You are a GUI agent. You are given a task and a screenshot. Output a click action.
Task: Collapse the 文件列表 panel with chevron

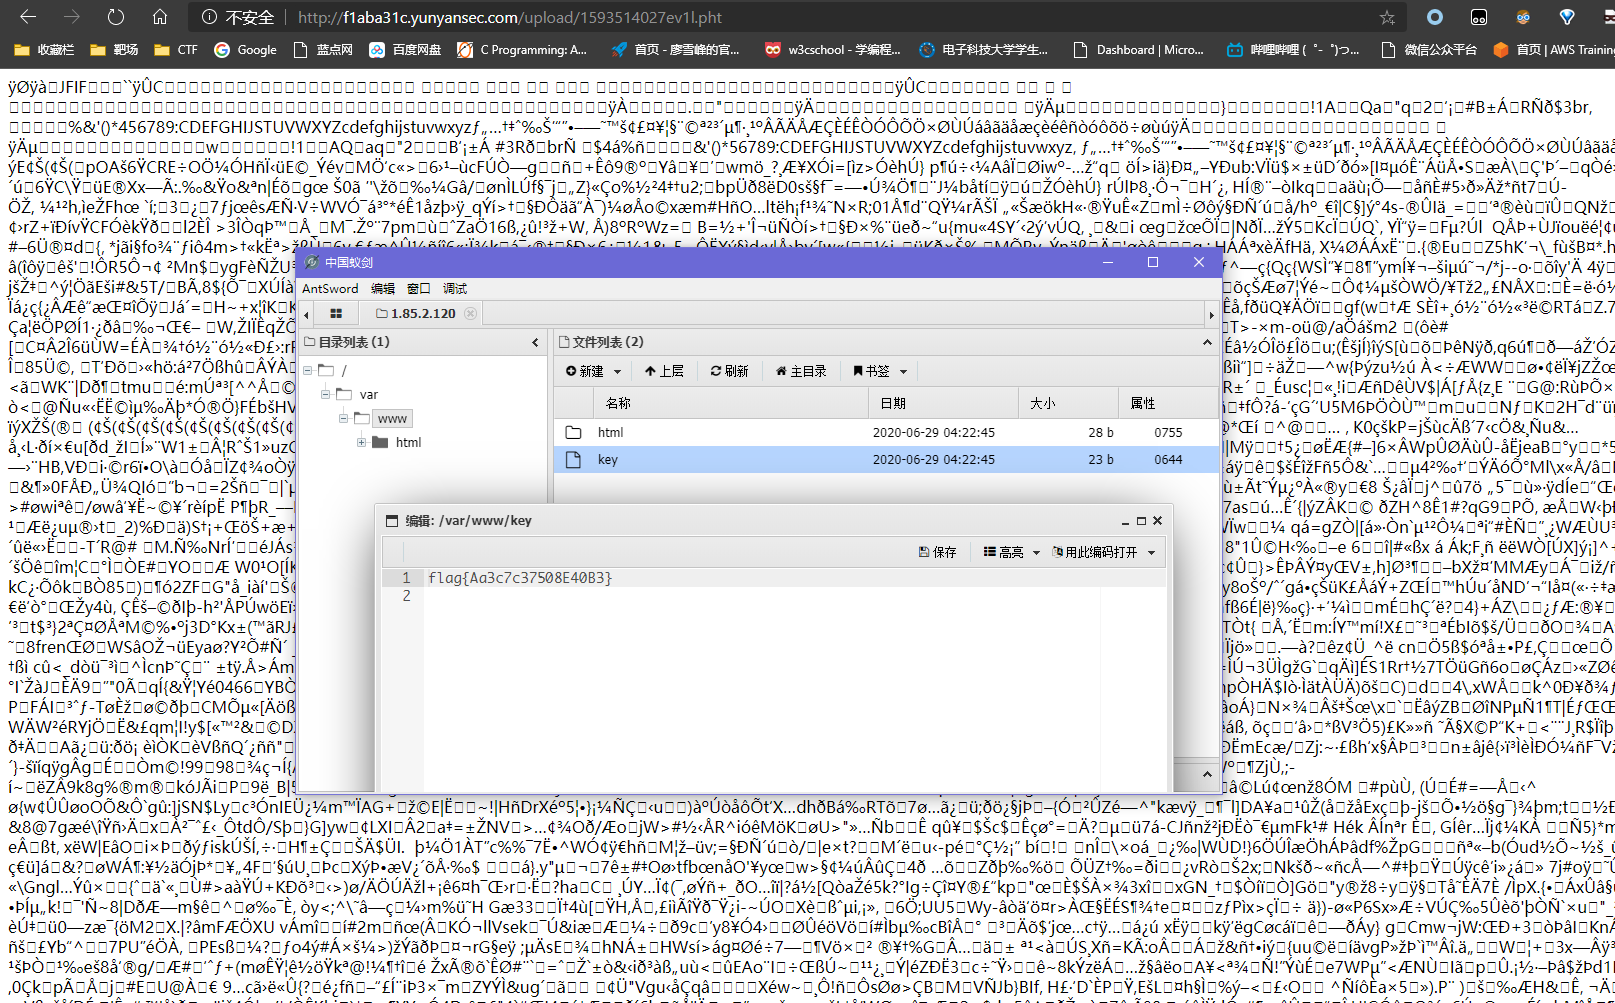(x=1207, y=342)
